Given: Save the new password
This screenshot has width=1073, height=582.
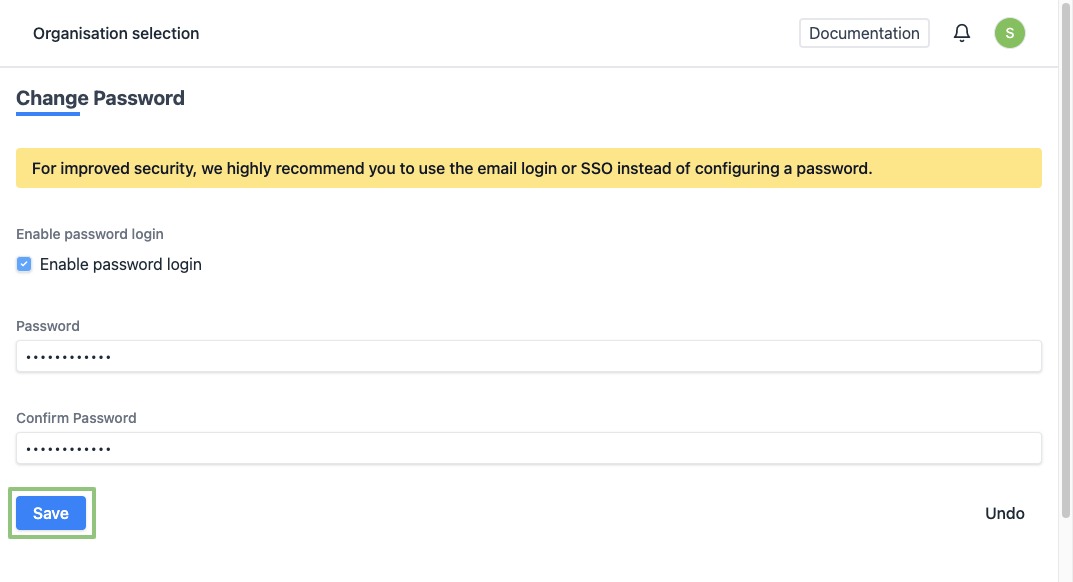Looking at the screenshot, I should click(x=51, y=513).
